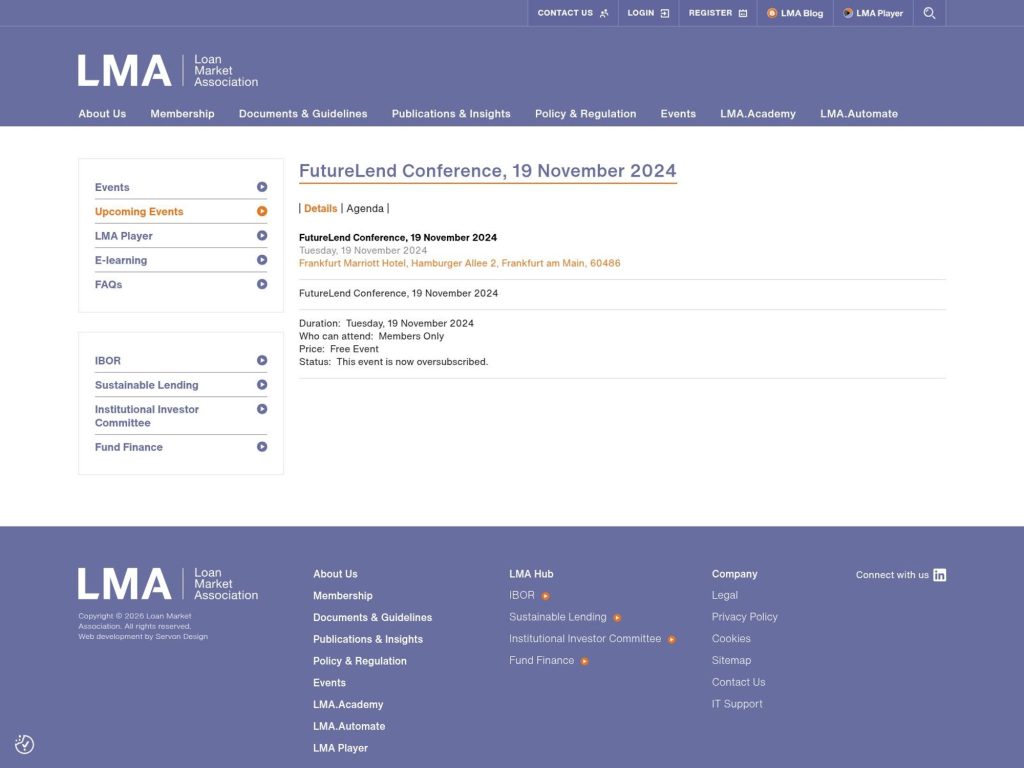Open Privacy Policy in the footer

click(x=744, y=617)
